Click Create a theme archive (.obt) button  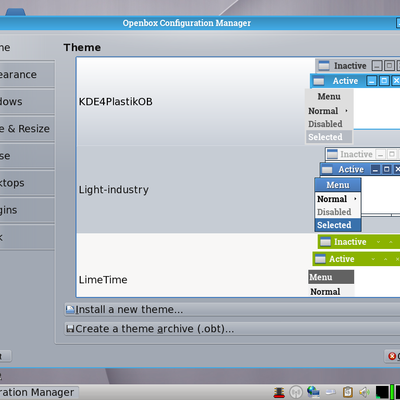[x=232, y=329]
